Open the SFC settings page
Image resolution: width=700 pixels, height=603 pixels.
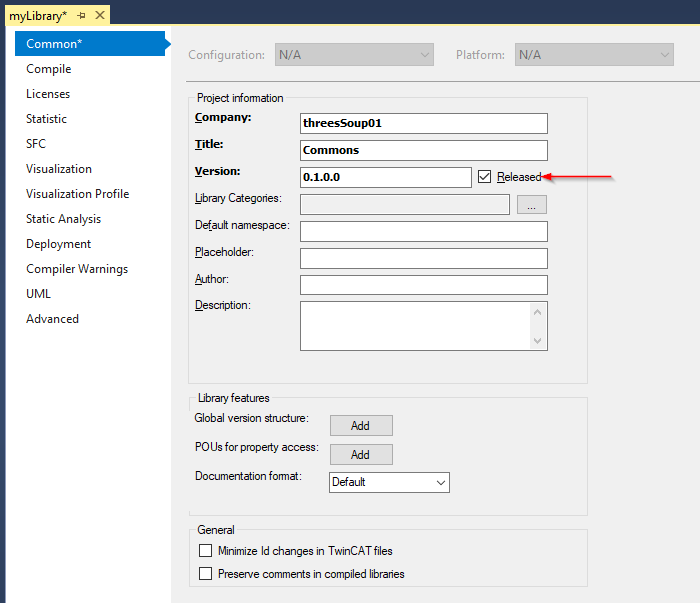[36, 144]
